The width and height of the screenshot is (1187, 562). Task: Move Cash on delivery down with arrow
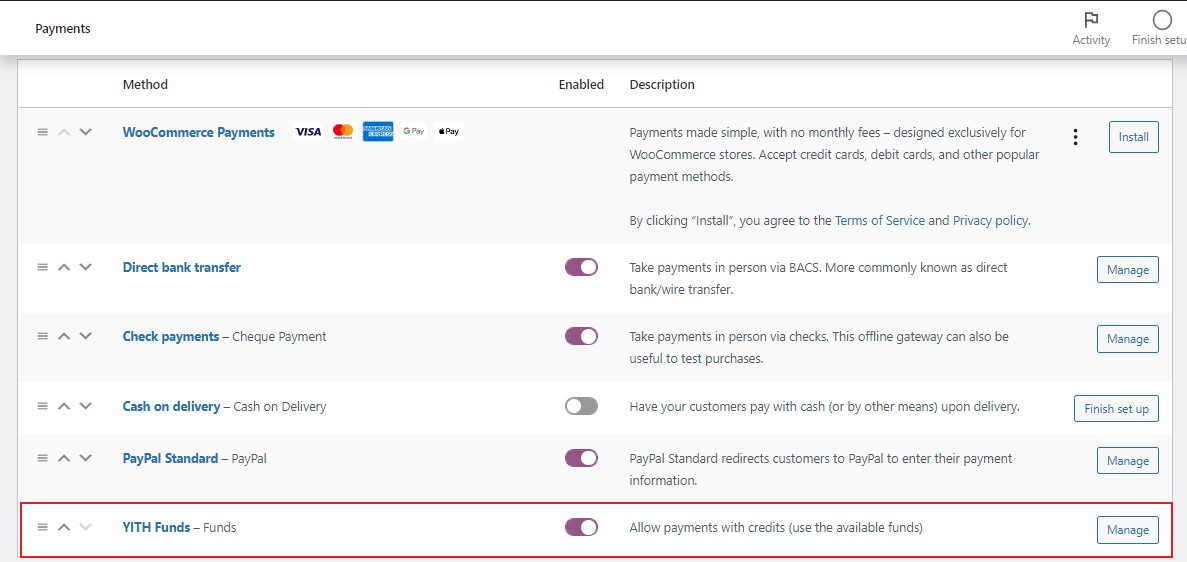[86, 407]
